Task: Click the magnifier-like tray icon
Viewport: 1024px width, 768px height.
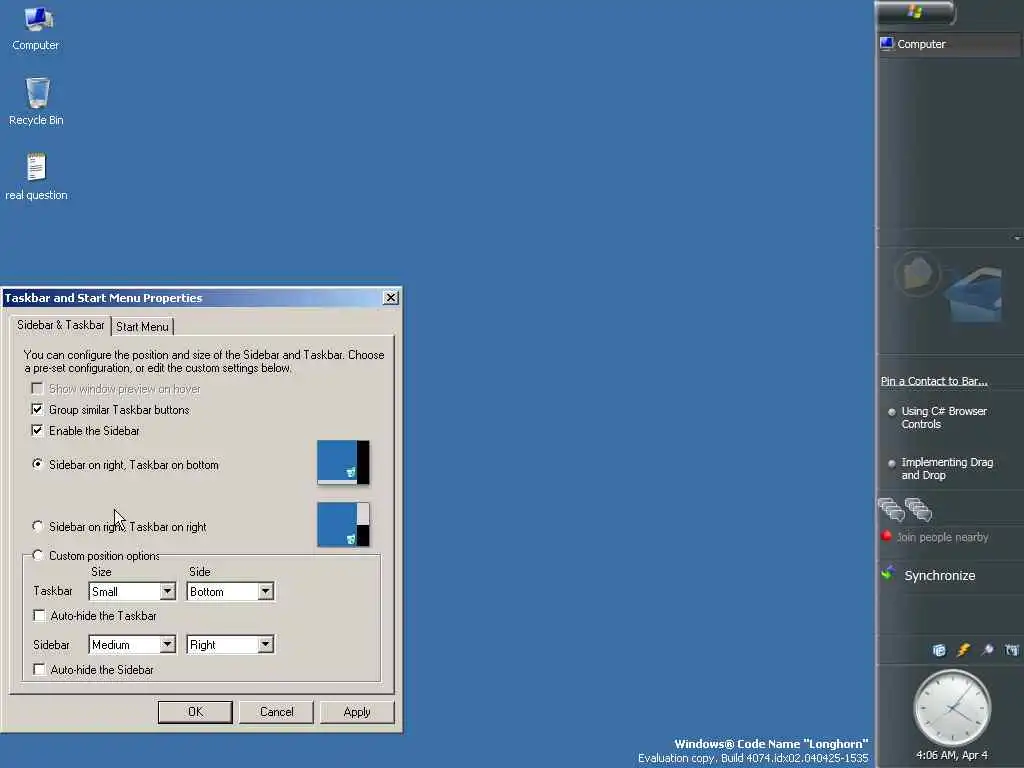Action: (987, 650)
